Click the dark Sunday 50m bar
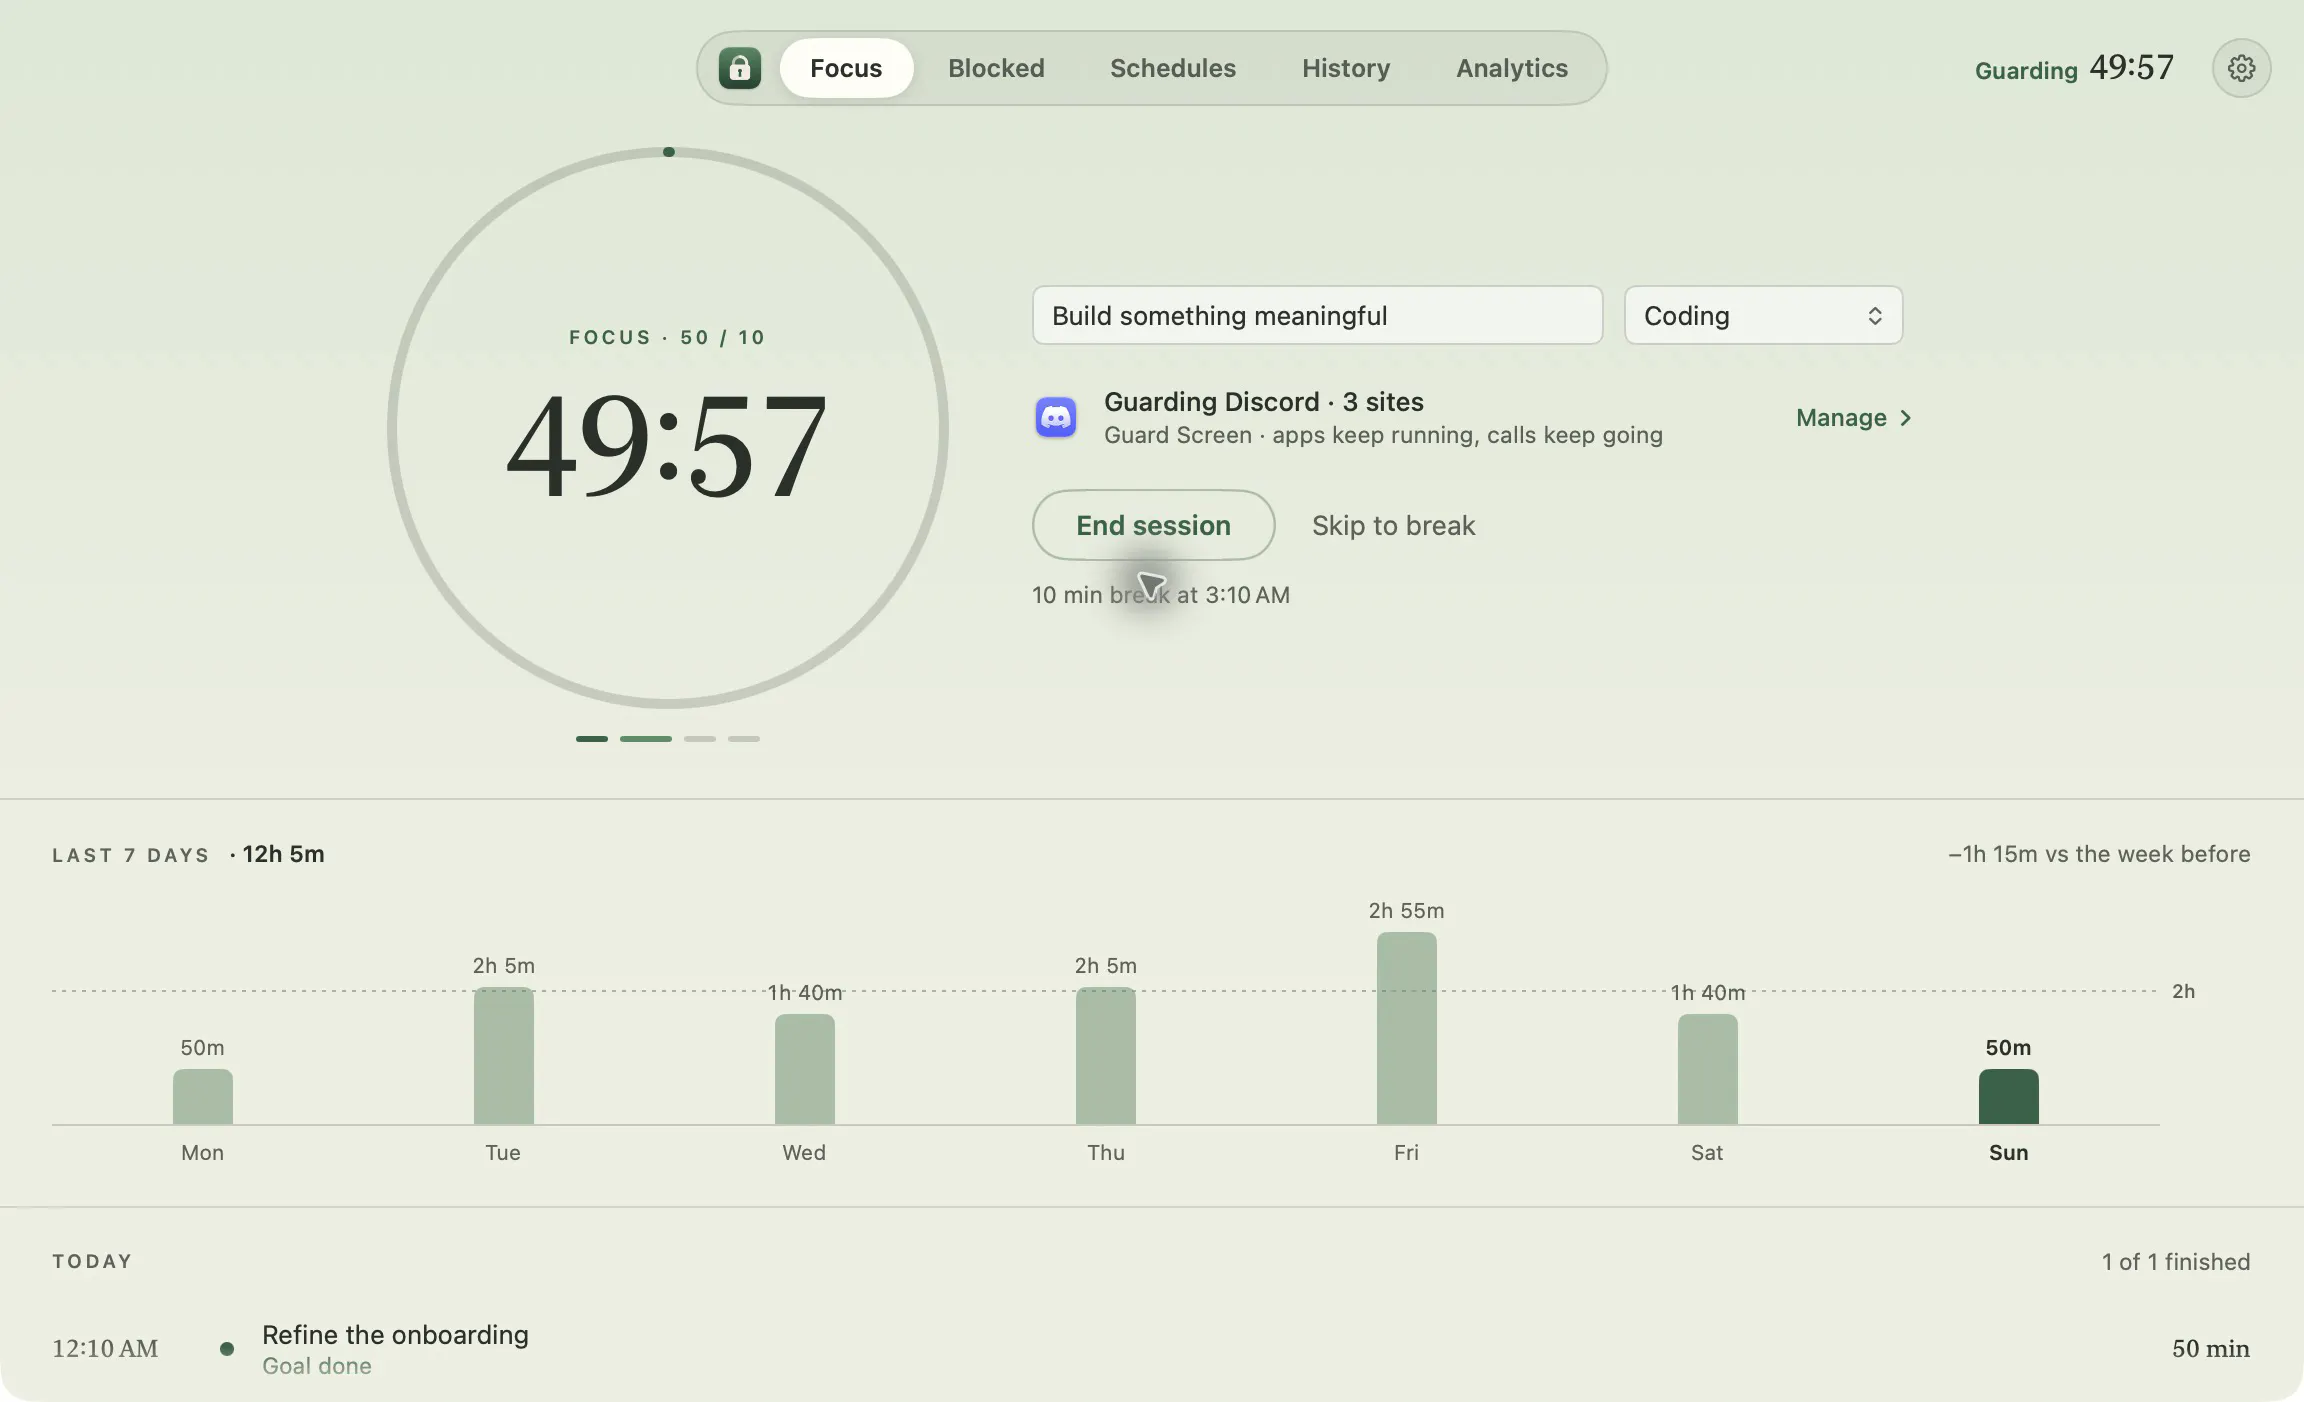This screenshot has height=1402, width=2304. pyautogui.click(x=2009, y=1097)
